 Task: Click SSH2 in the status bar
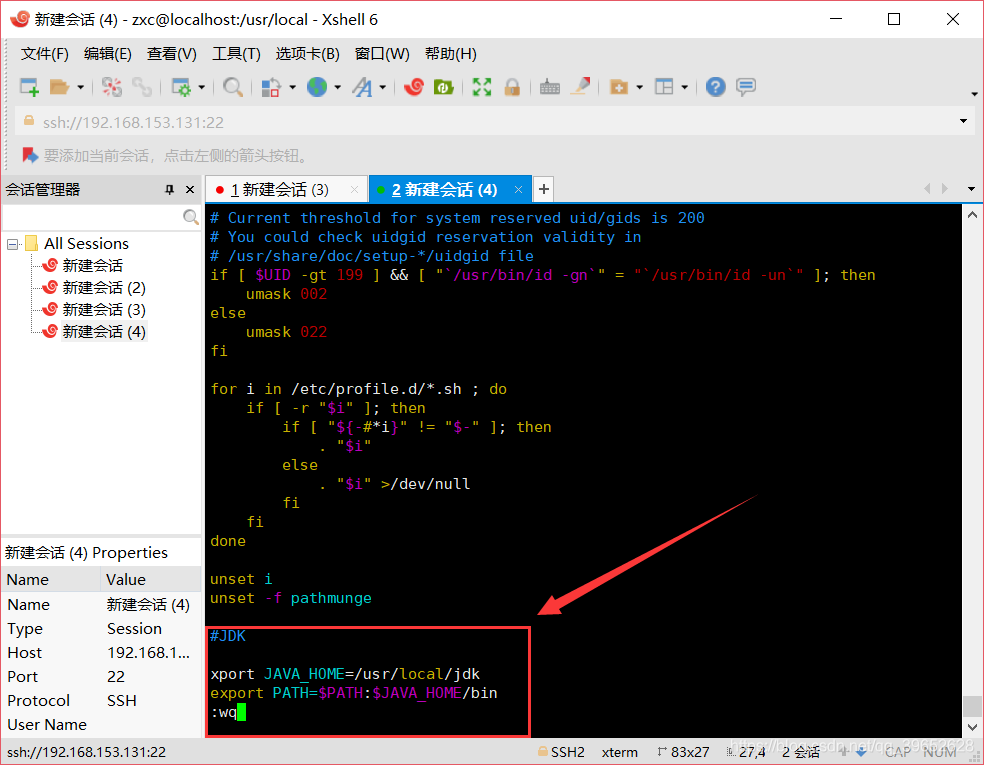(x=562, y=752)
